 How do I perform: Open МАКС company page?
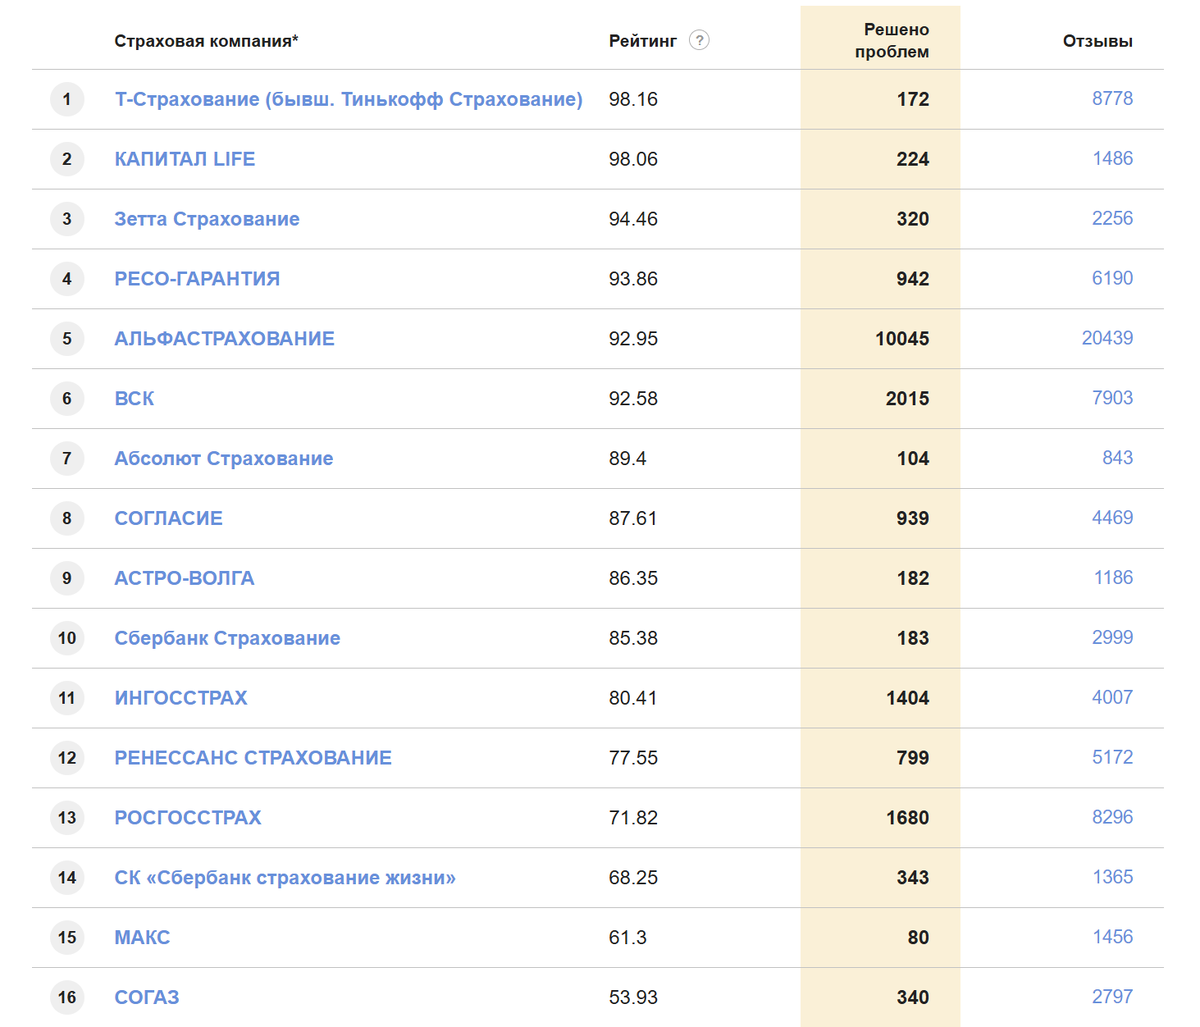142,938
